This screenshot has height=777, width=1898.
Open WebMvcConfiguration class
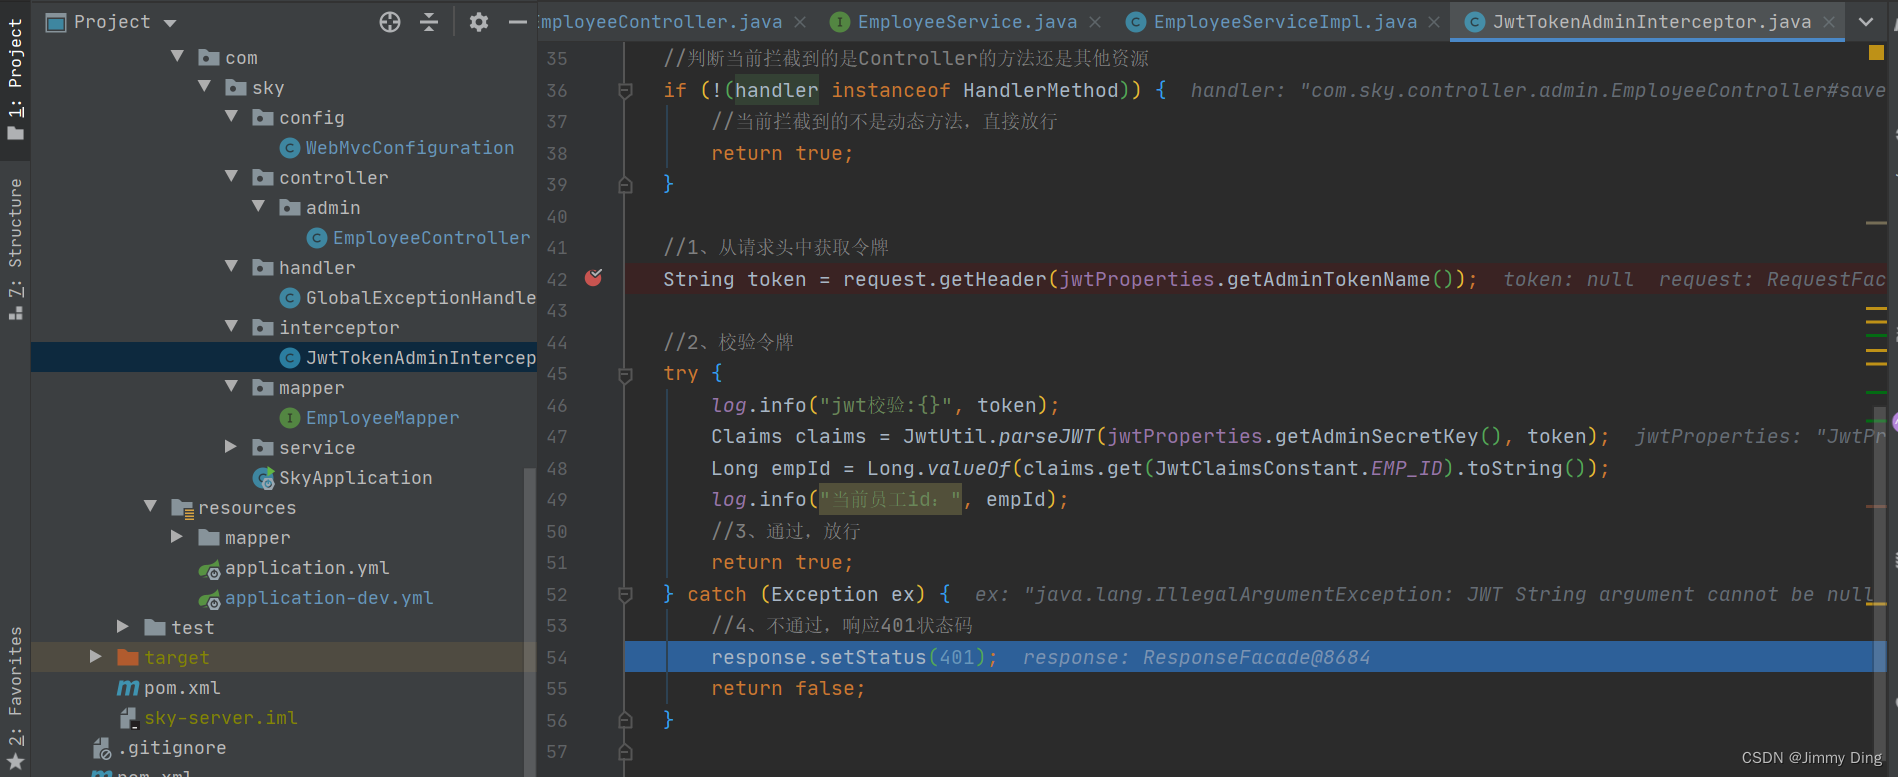pyautogui.click(x=409, y=148)
